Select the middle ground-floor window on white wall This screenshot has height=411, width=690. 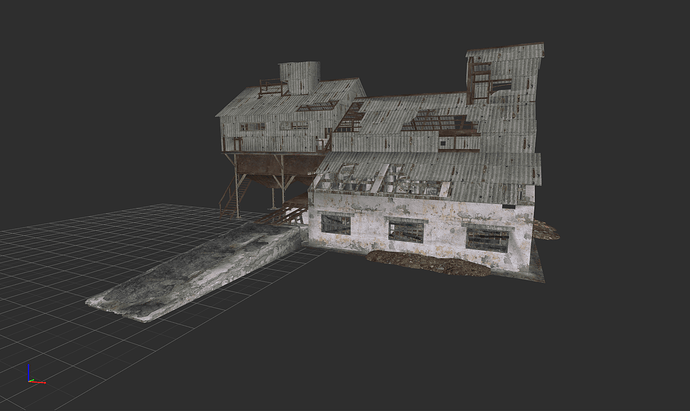click(x=405, y=231)
